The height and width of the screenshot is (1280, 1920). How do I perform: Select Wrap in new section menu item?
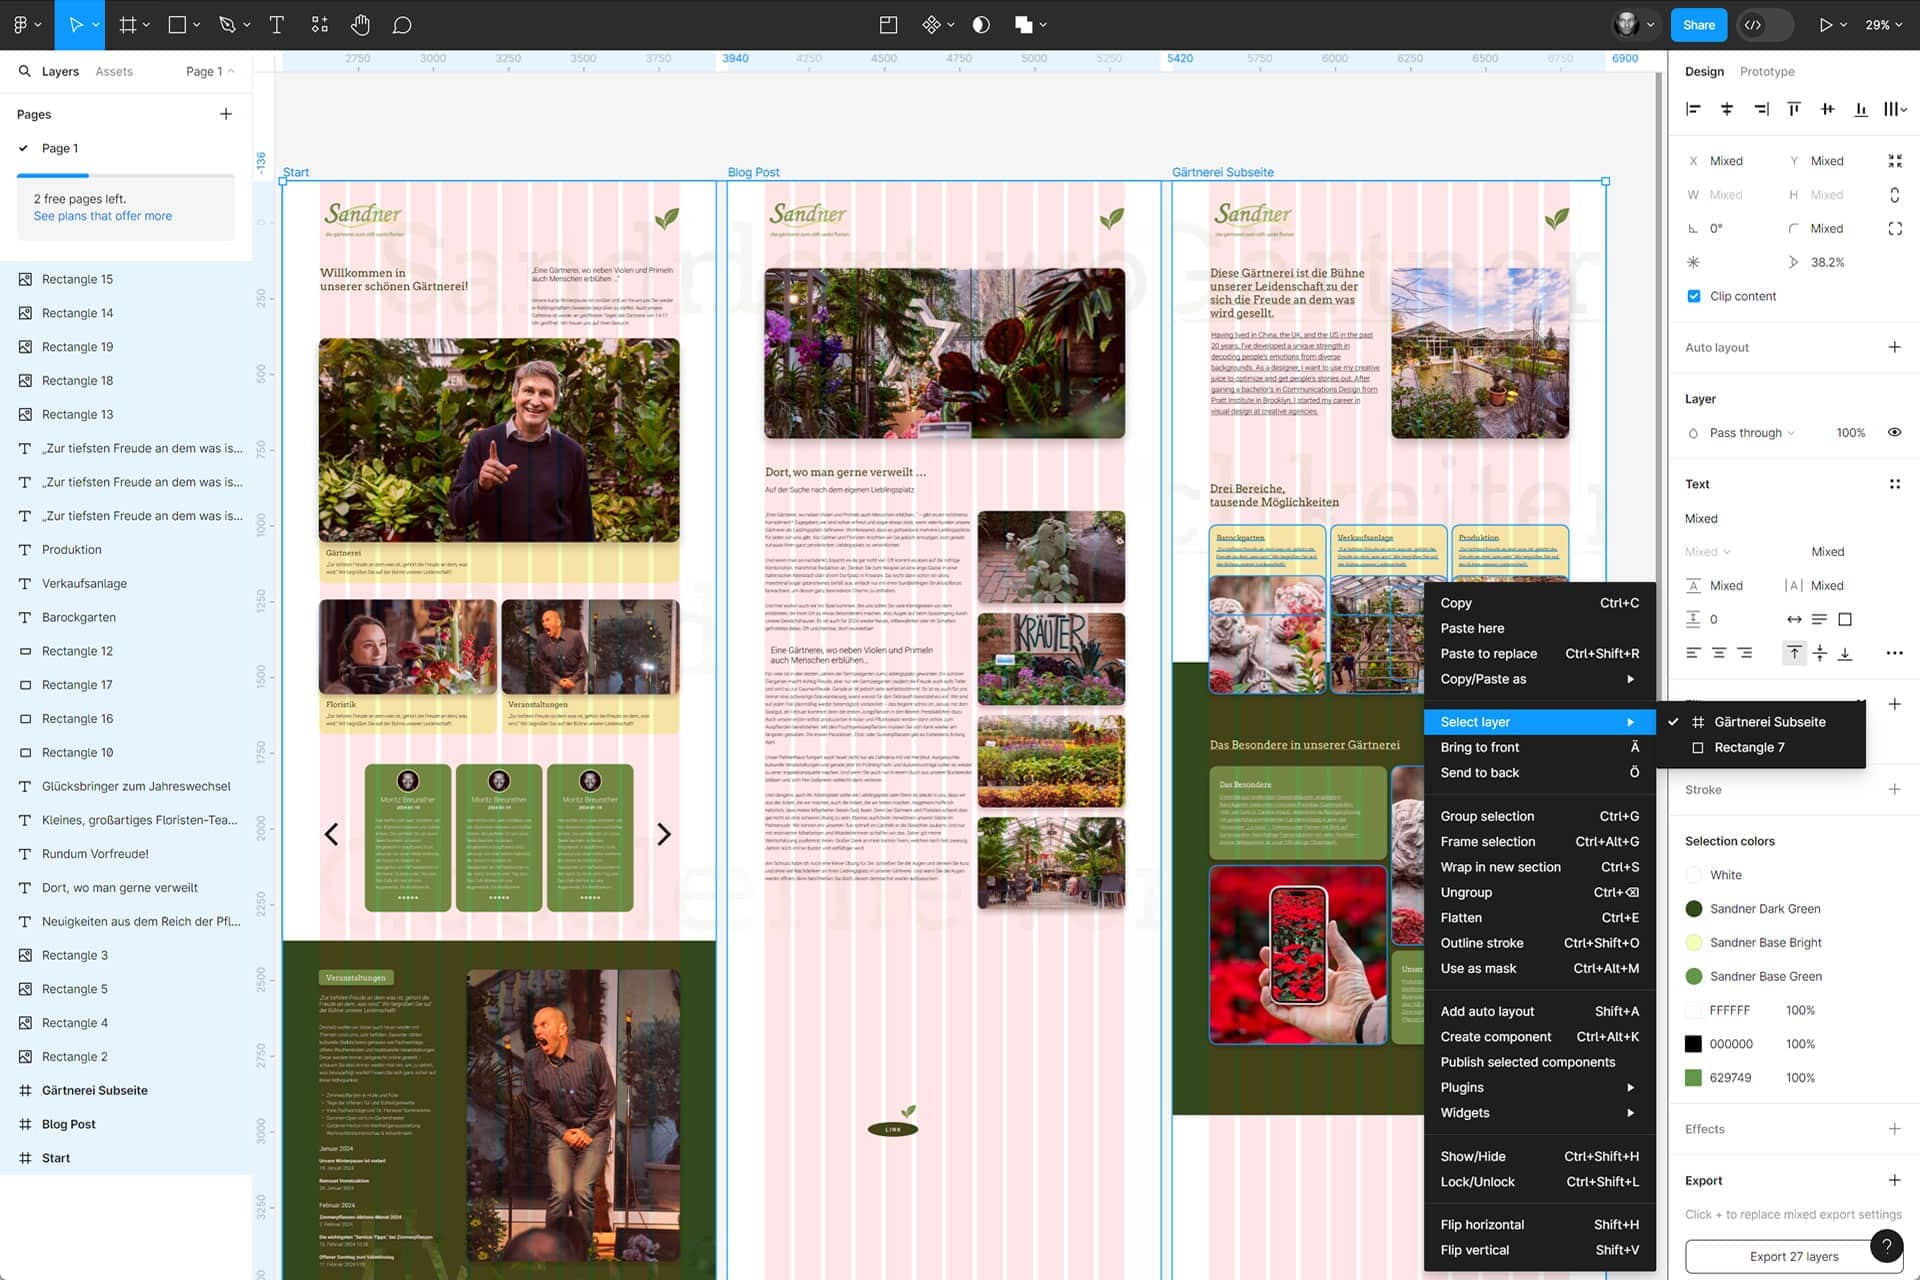[1500, 866]
